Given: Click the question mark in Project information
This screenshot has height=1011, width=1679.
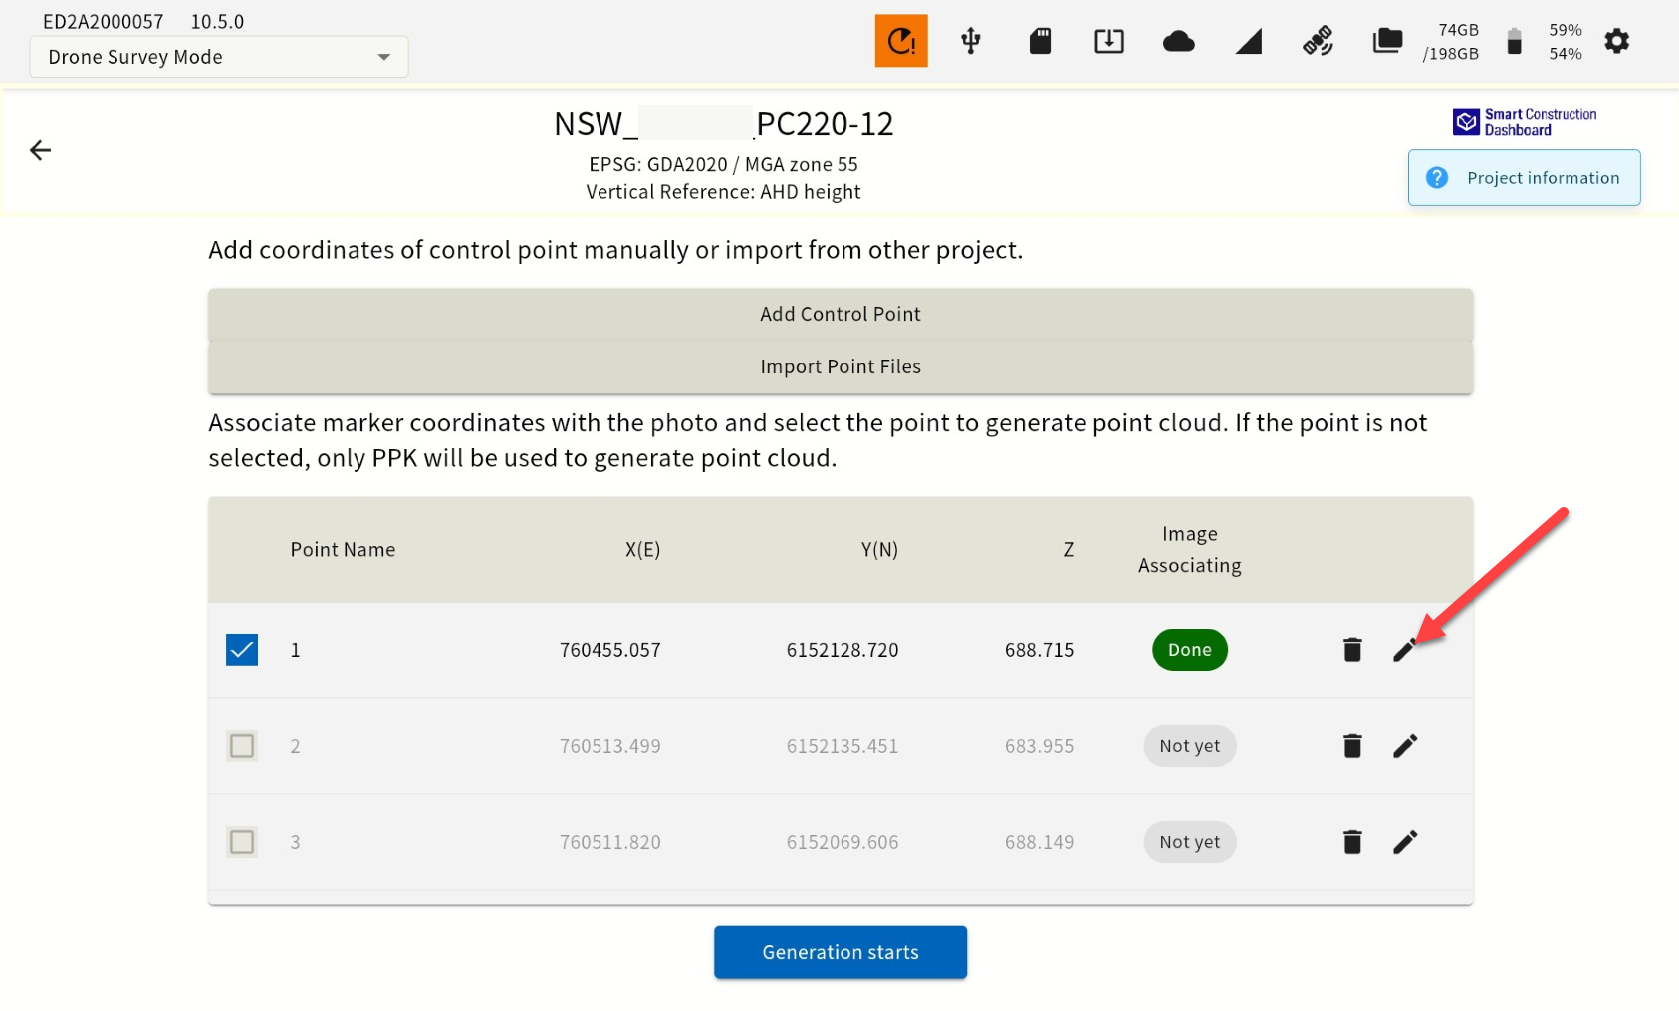Looking at the screenshot, I should (1437, 178).
